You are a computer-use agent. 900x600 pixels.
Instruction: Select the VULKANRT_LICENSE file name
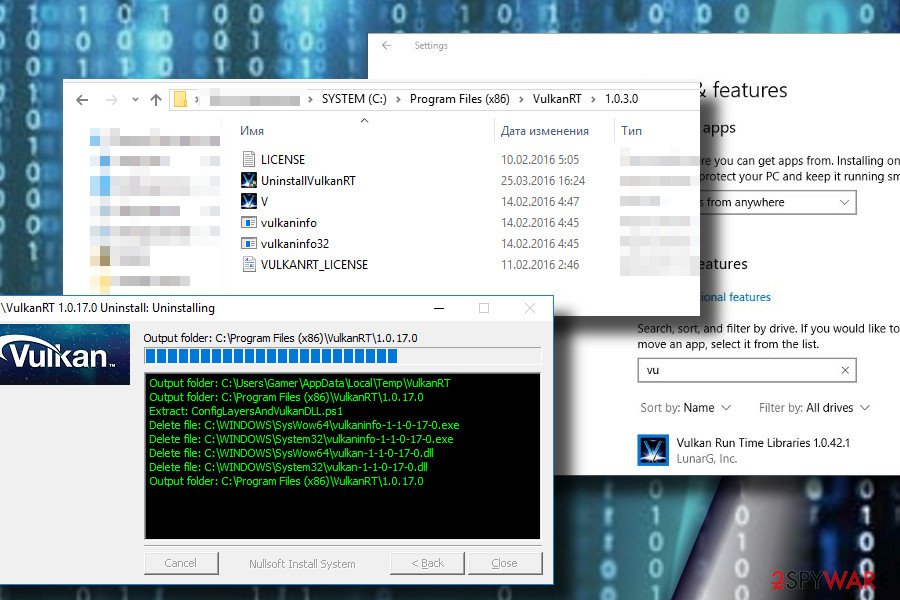(x=315, y=265)
